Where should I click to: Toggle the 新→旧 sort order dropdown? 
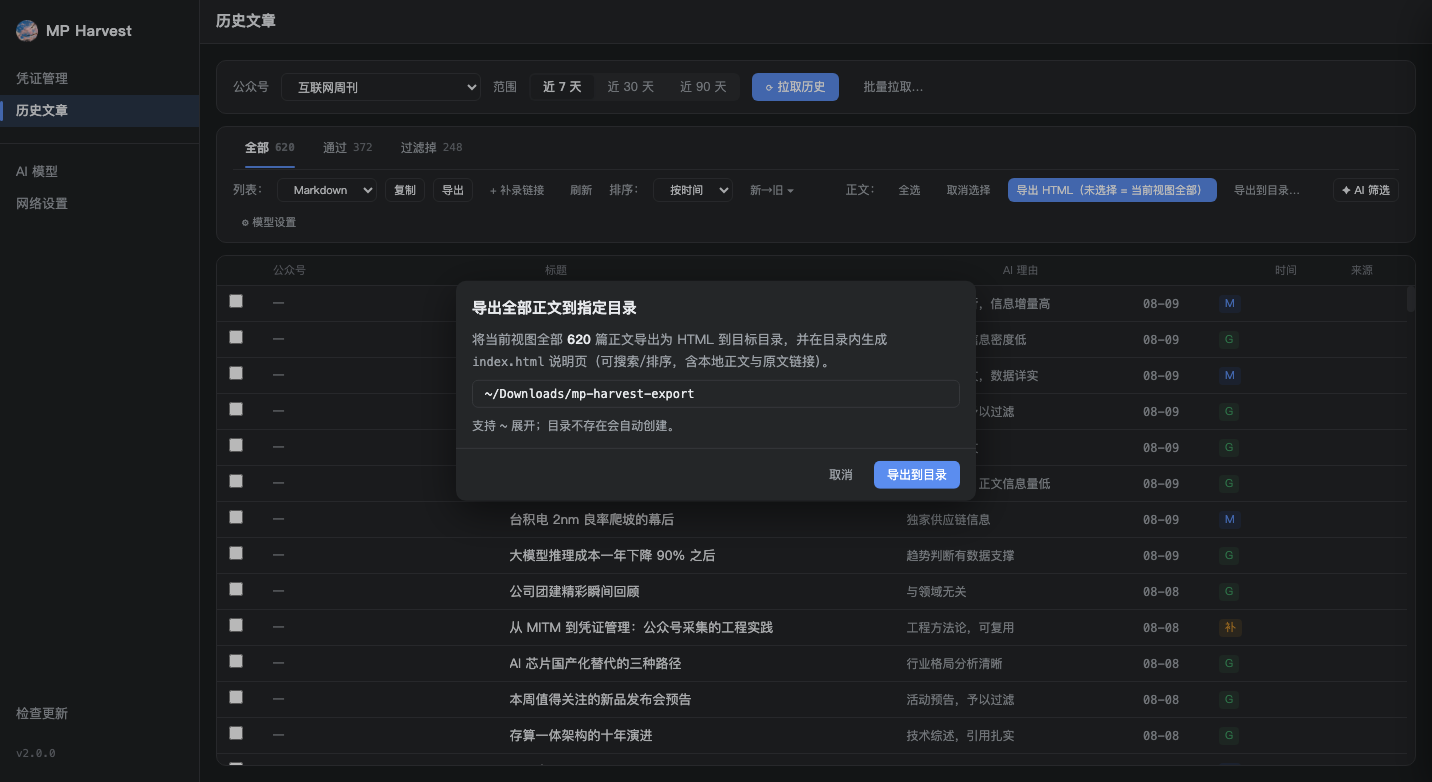[772, 190]
